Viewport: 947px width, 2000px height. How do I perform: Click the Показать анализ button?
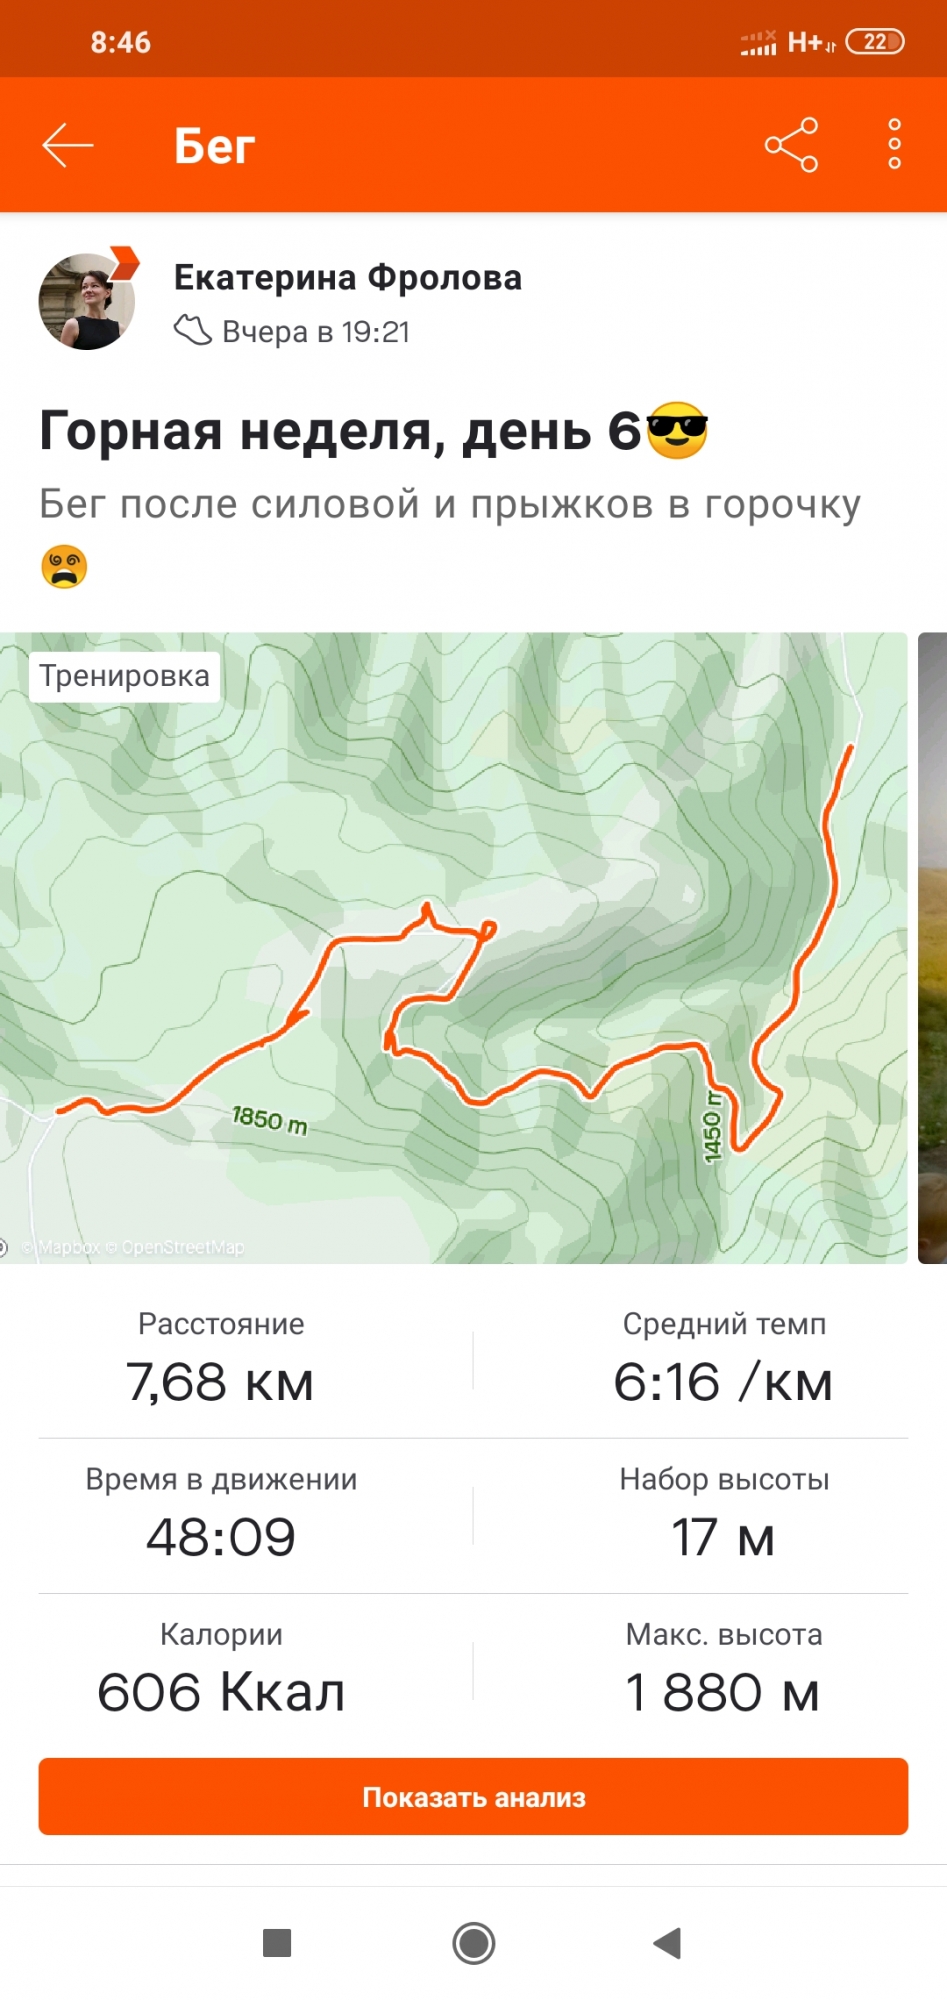473,1797
